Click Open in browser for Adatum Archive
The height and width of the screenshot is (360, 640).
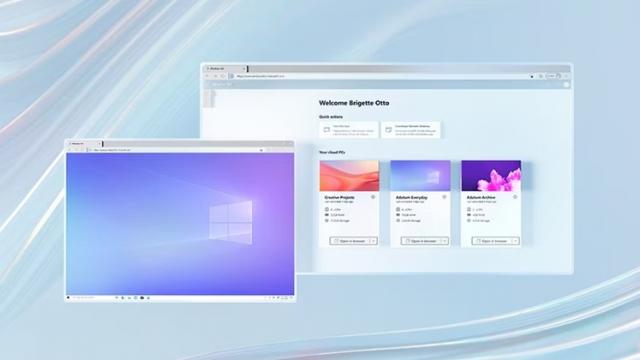click(491, 241)
